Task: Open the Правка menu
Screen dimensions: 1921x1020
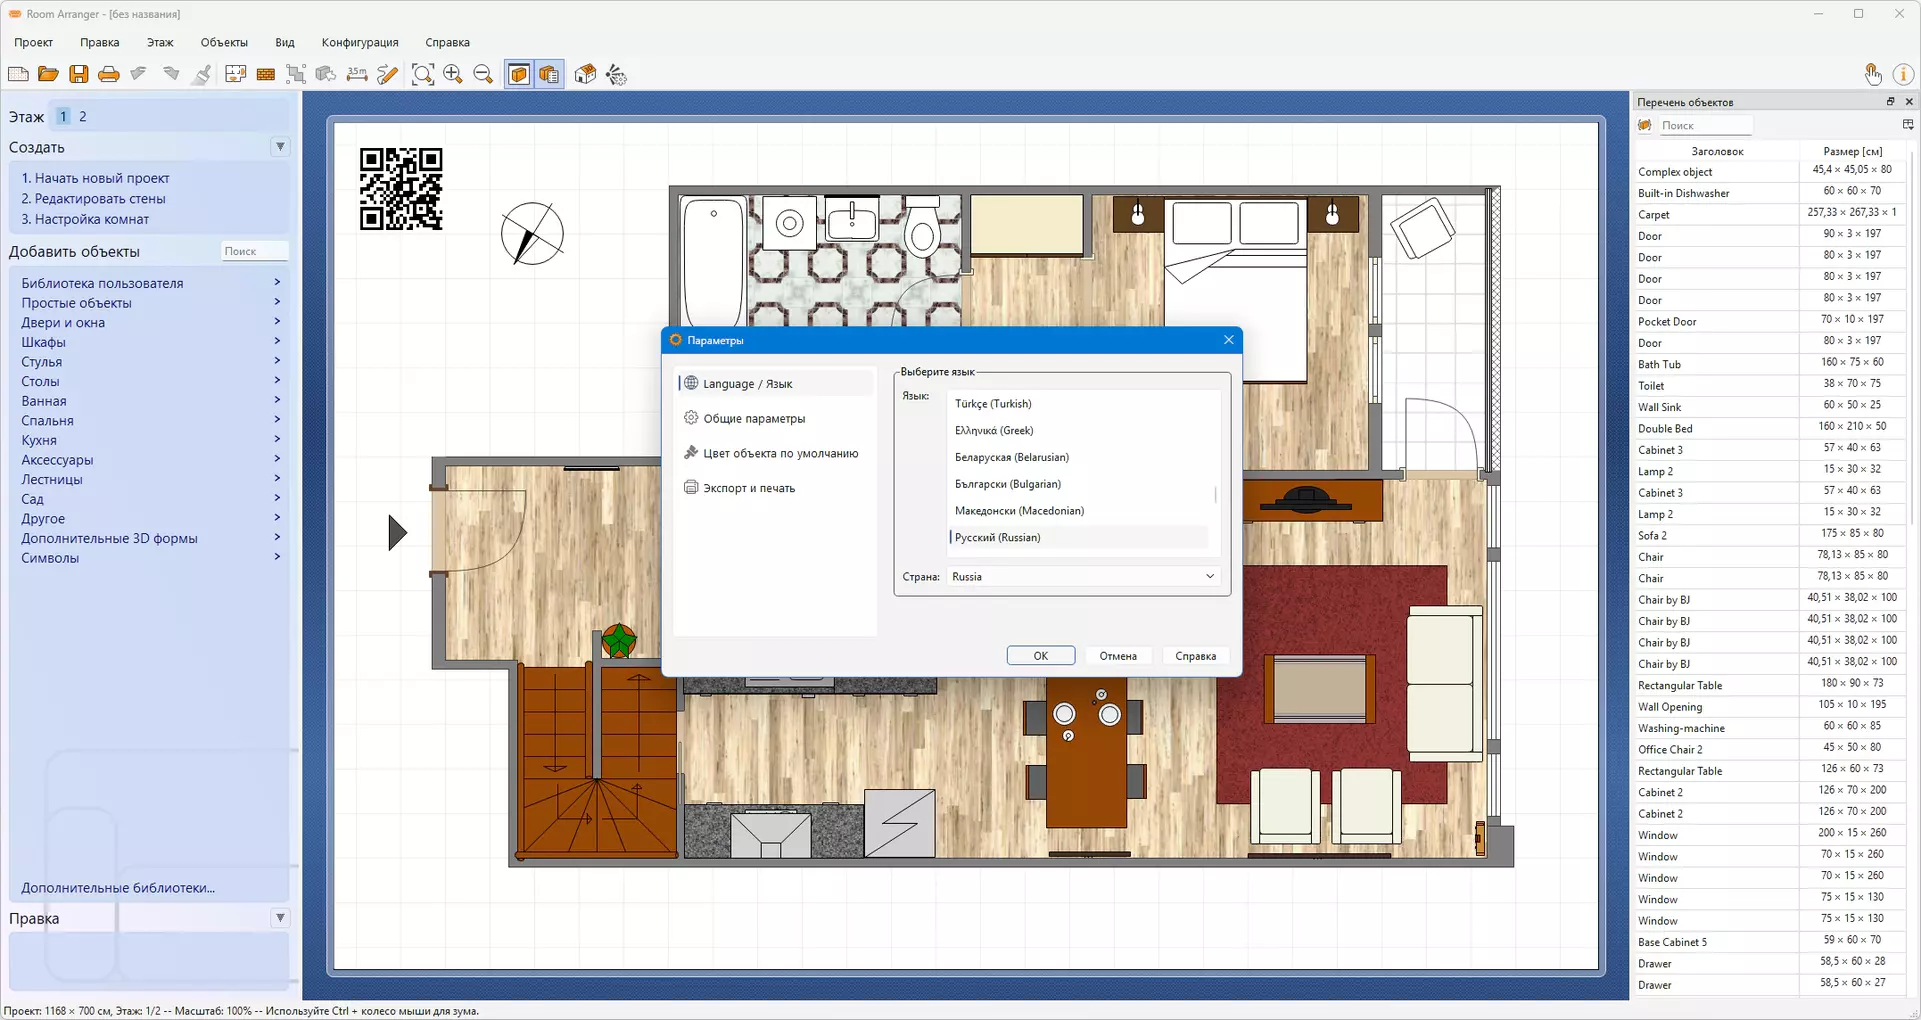Action: point(100,42)
